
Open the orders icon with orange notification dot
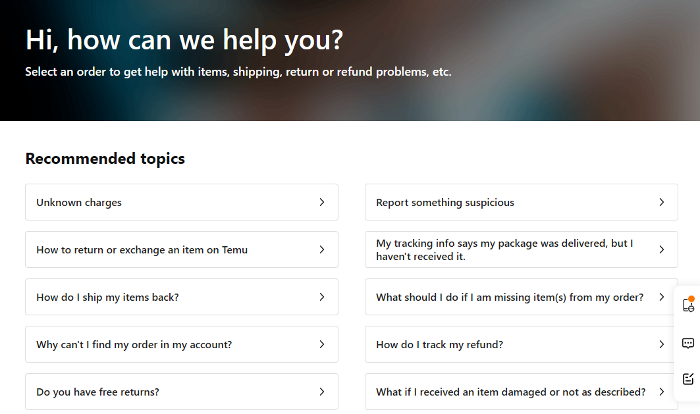[x=688, y=305]
